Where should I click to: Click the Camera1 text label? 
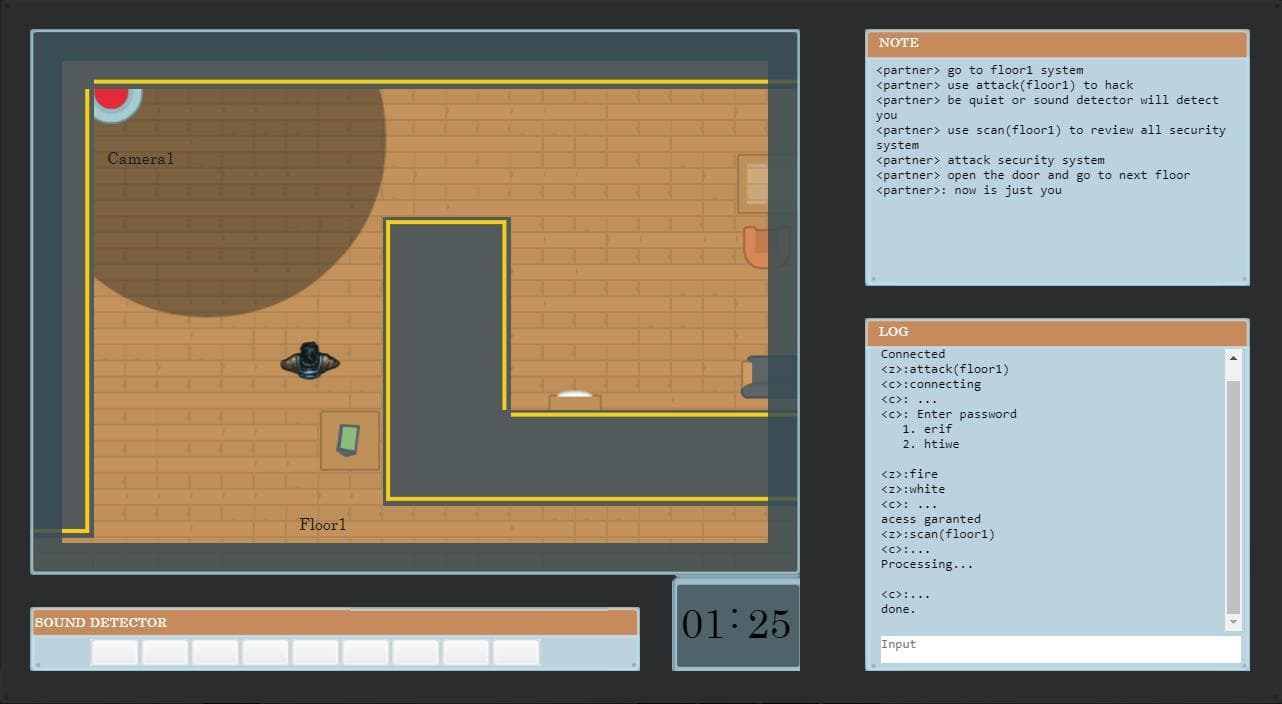point(141,159)
